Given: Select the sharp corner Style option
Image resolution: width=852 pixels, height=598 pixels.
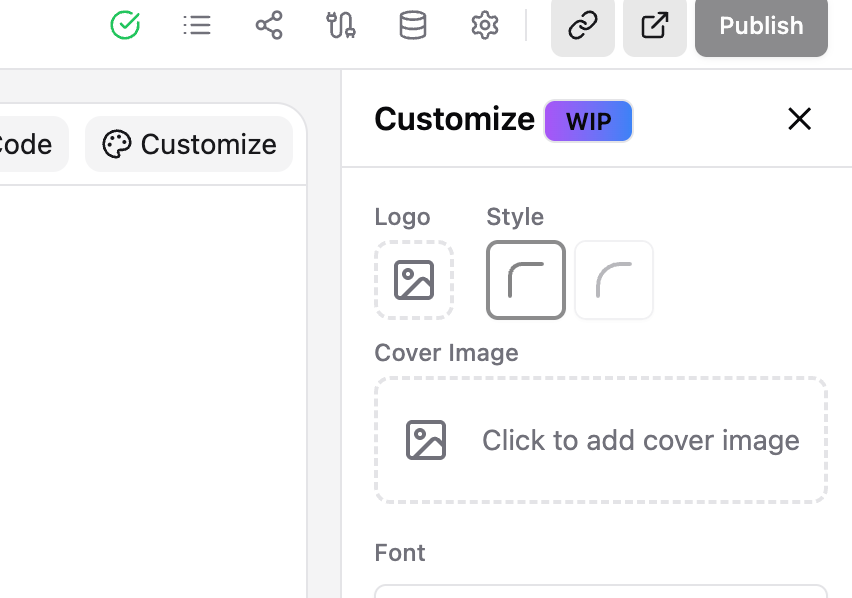Looking at the screenshot, I should pos(525,280).
